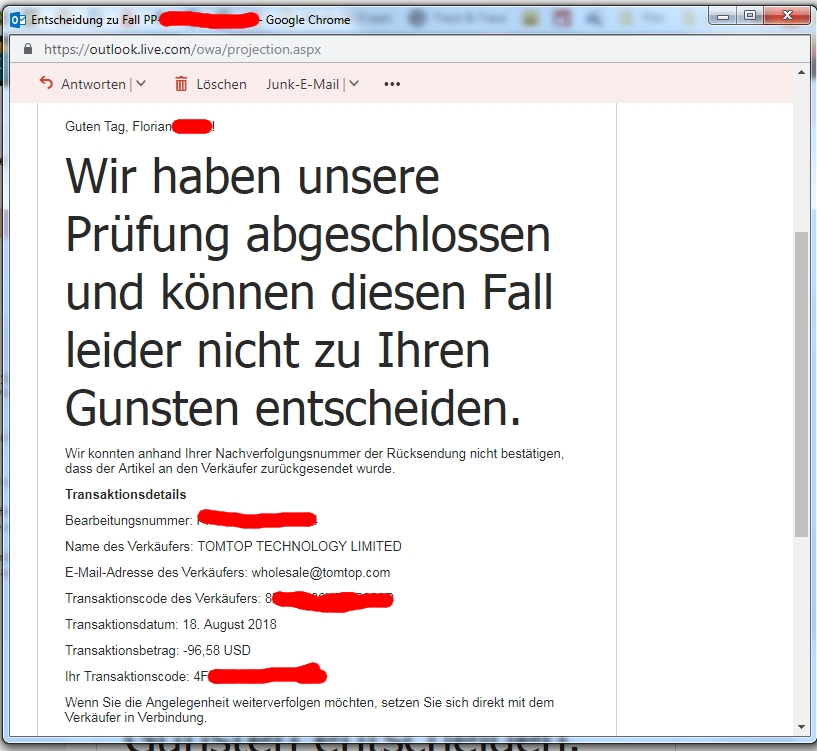The image size is (817, 751).
Task: Click the Junk-E-Mail toolbar label
Action: (x=302, y=84)
